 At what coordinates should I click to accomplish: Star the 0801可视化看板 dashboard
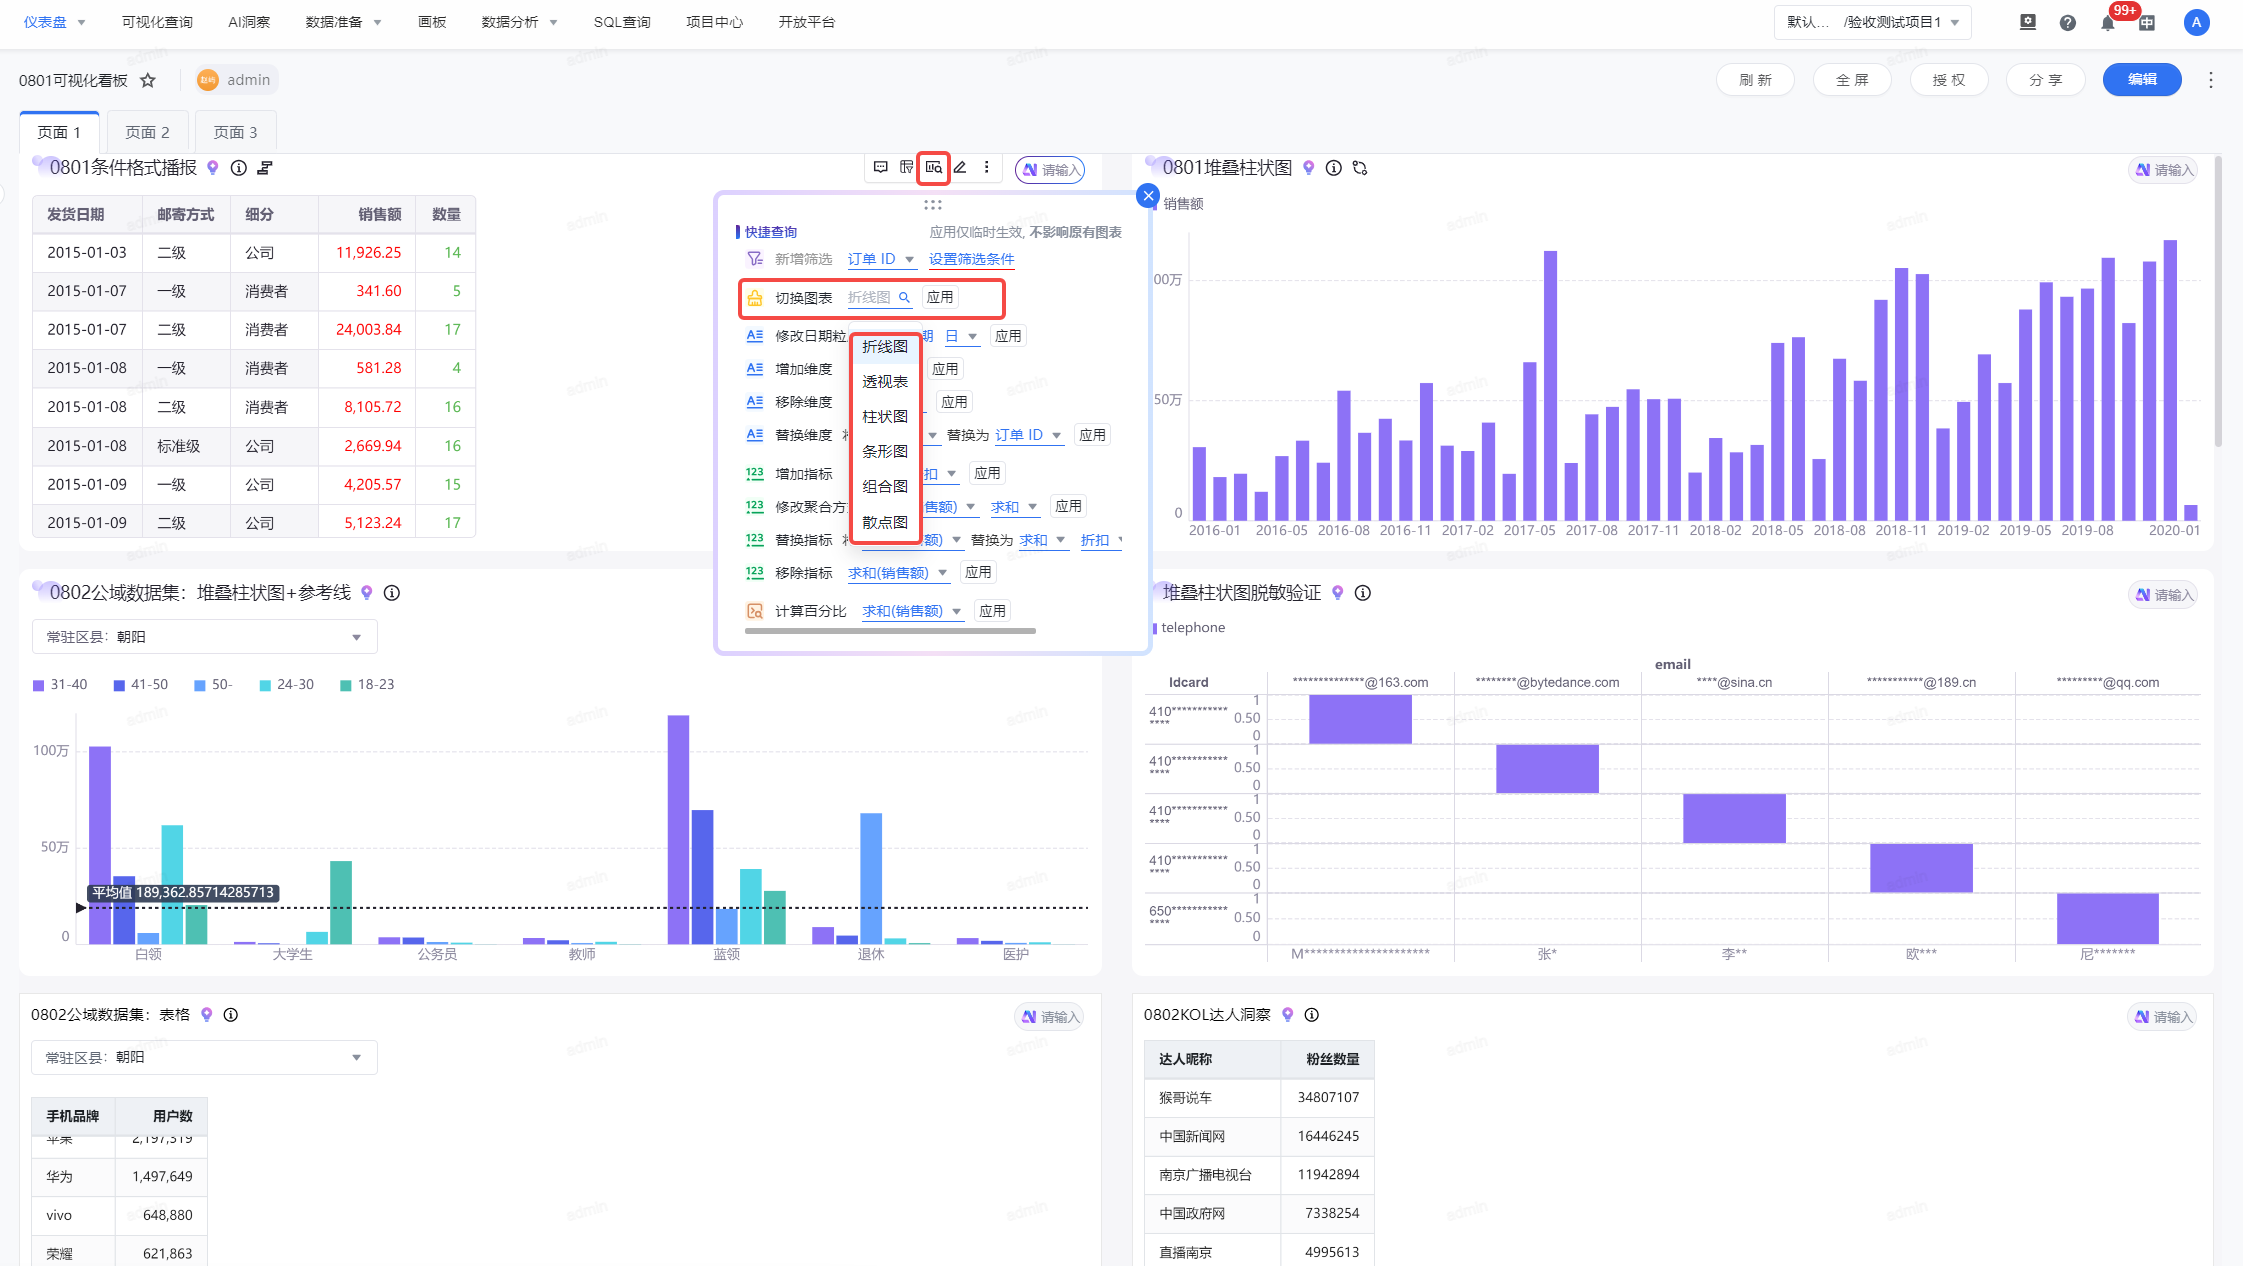(148, 80)
